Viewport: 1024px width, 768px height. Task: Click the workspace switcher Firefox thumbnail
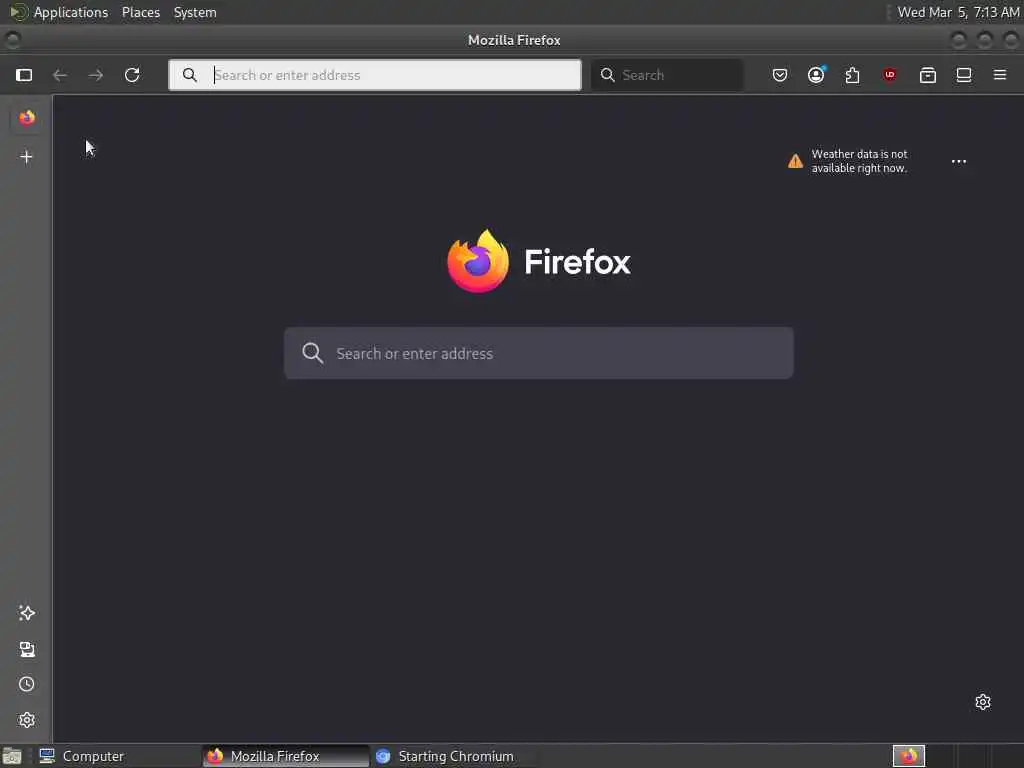click(x=909, y=756)
